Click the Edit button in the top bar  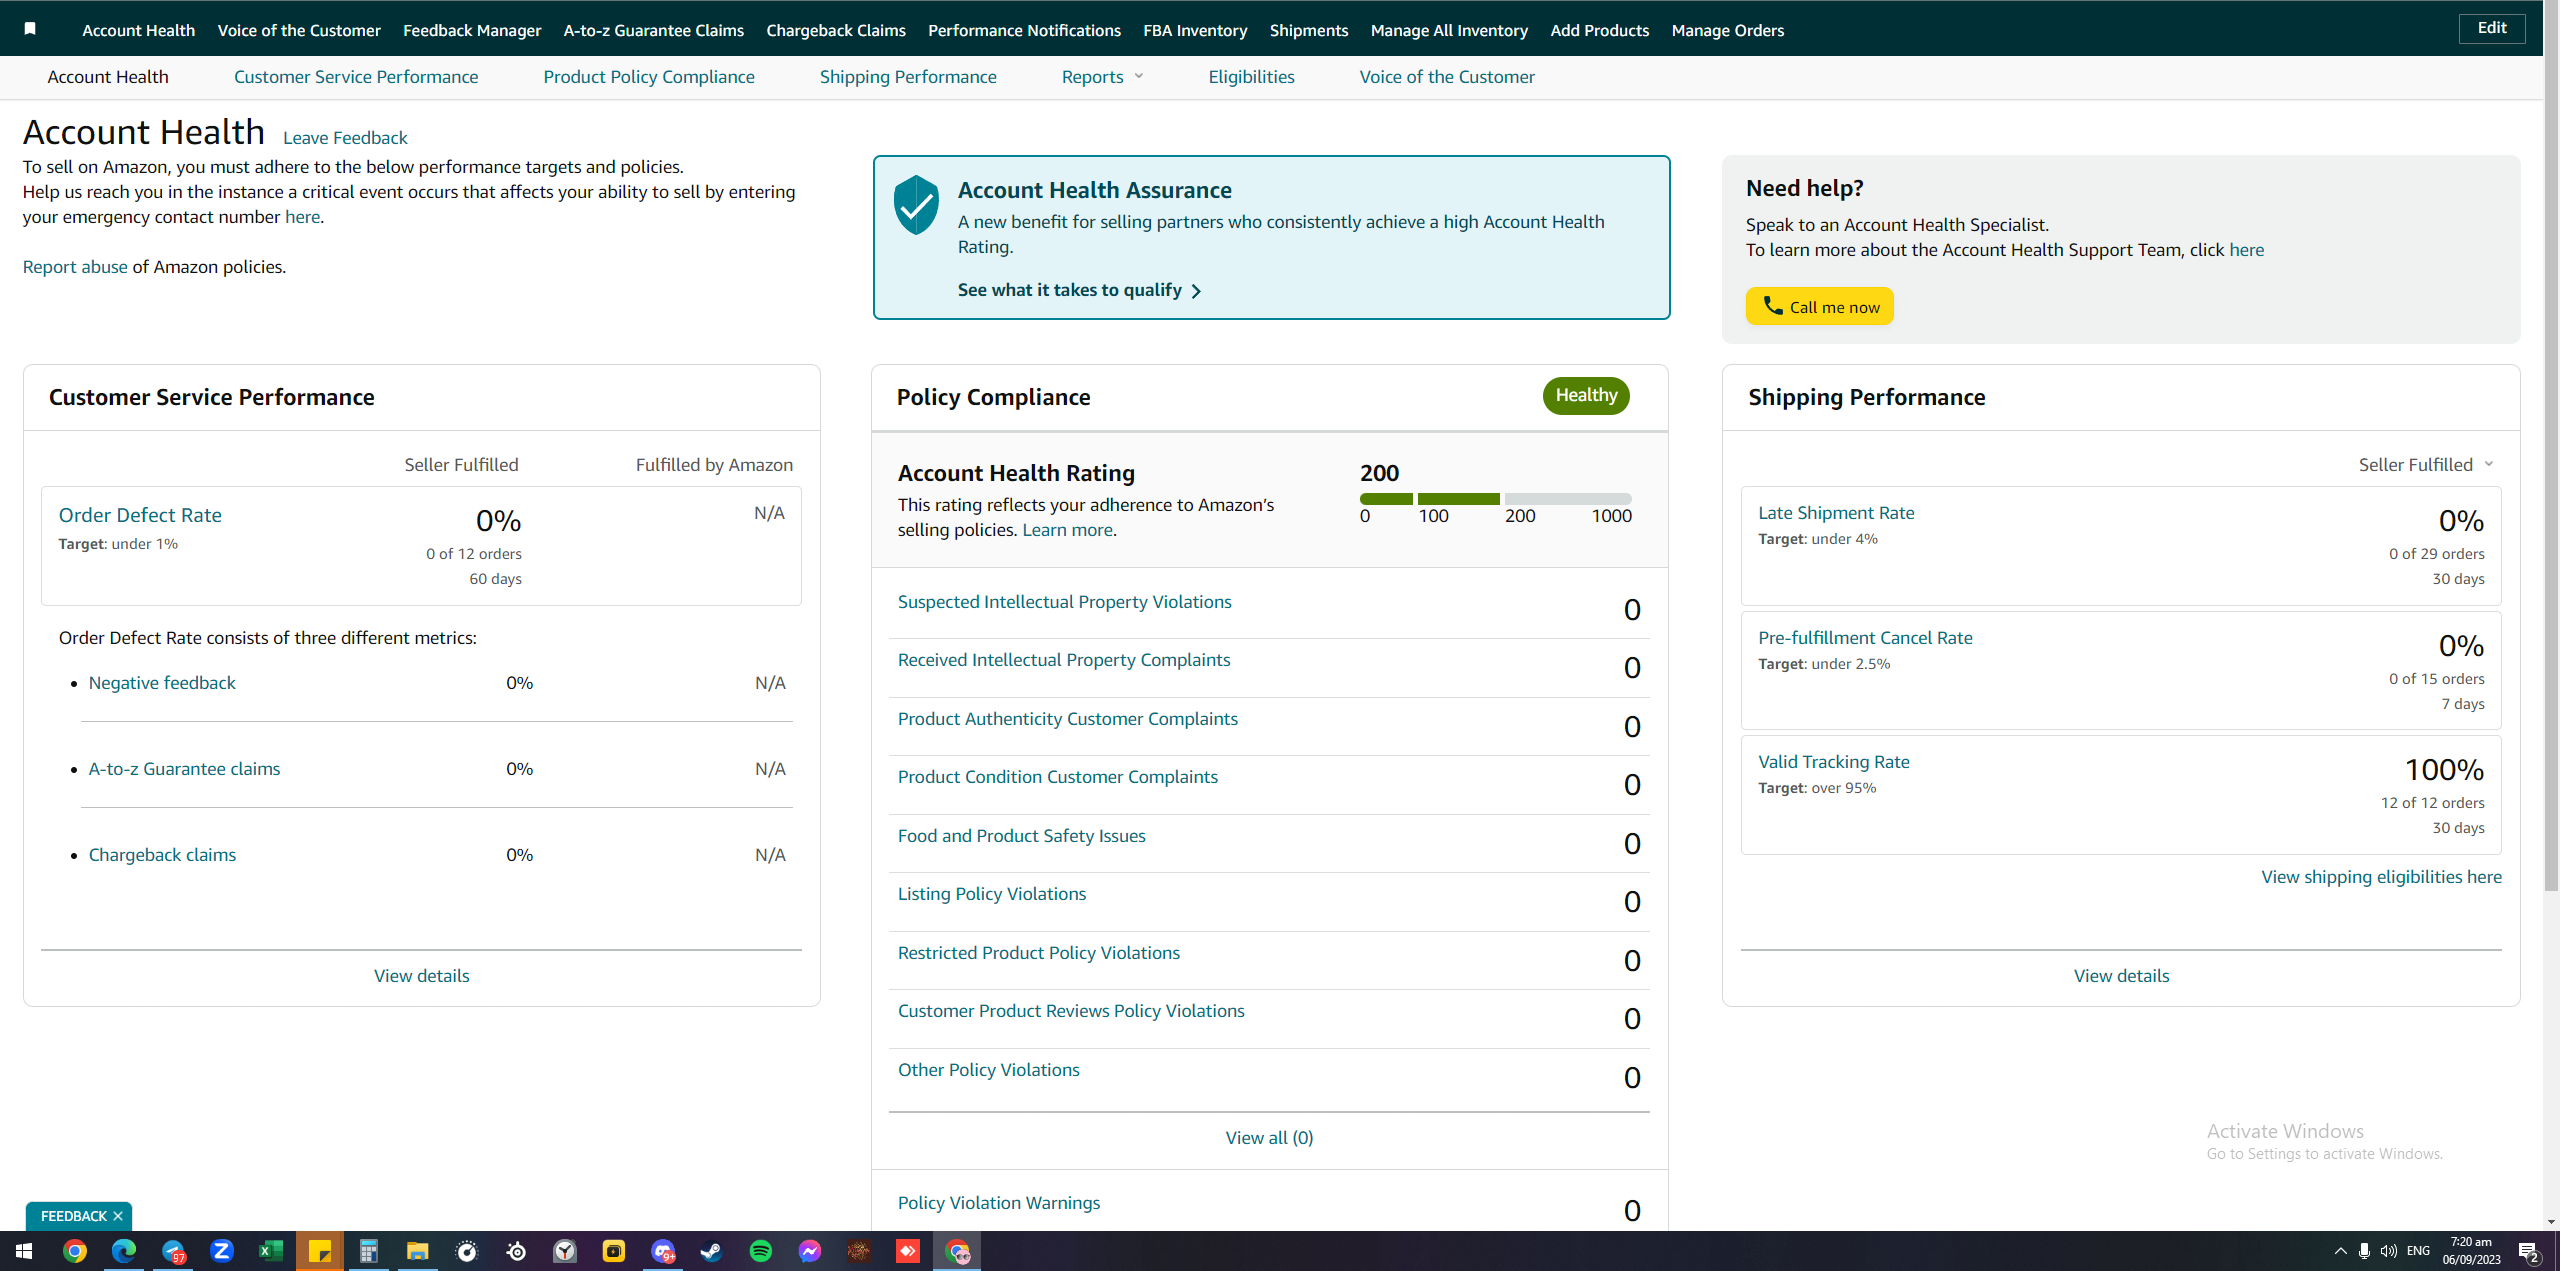pos(2492,28)
